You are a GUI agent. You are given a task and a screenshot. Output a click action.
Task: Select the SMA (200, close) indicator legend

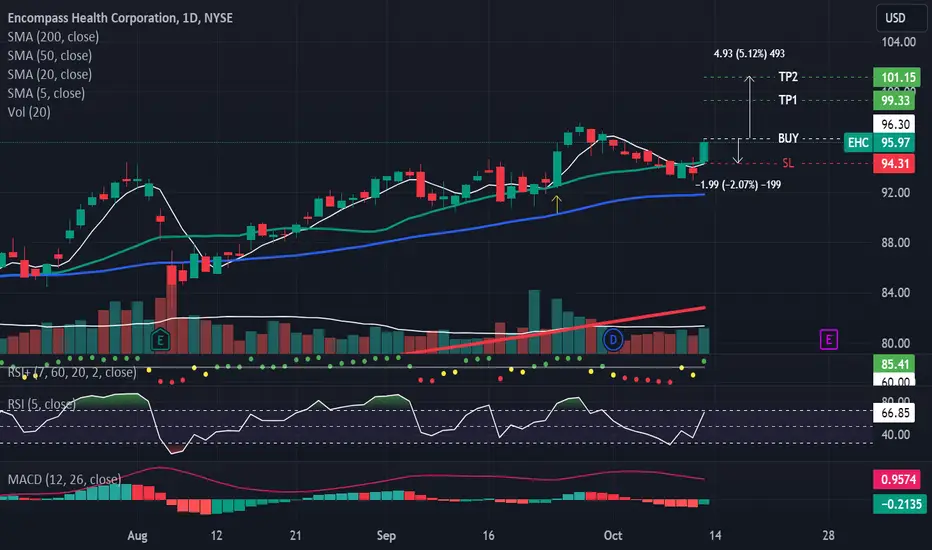[x=53, y=37]
